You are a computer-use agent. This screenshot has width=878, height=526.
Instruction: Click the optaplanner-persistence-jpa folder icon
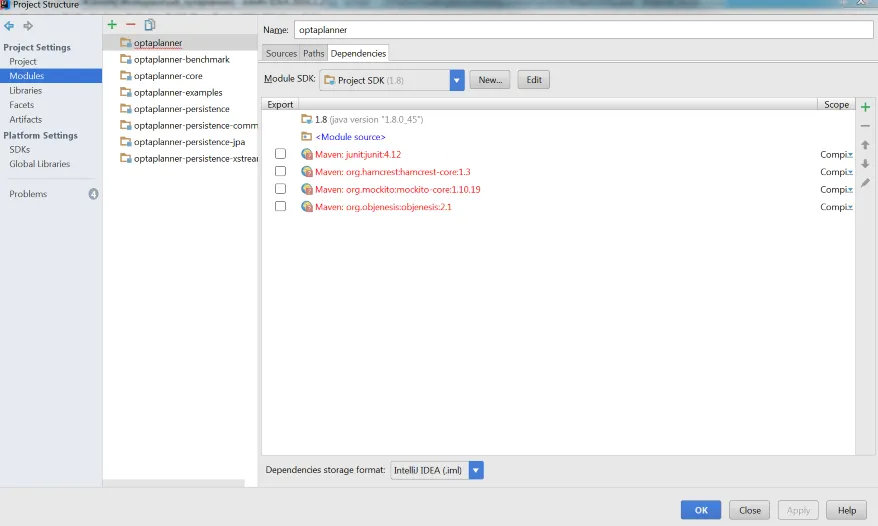click(x=125, y=142)
